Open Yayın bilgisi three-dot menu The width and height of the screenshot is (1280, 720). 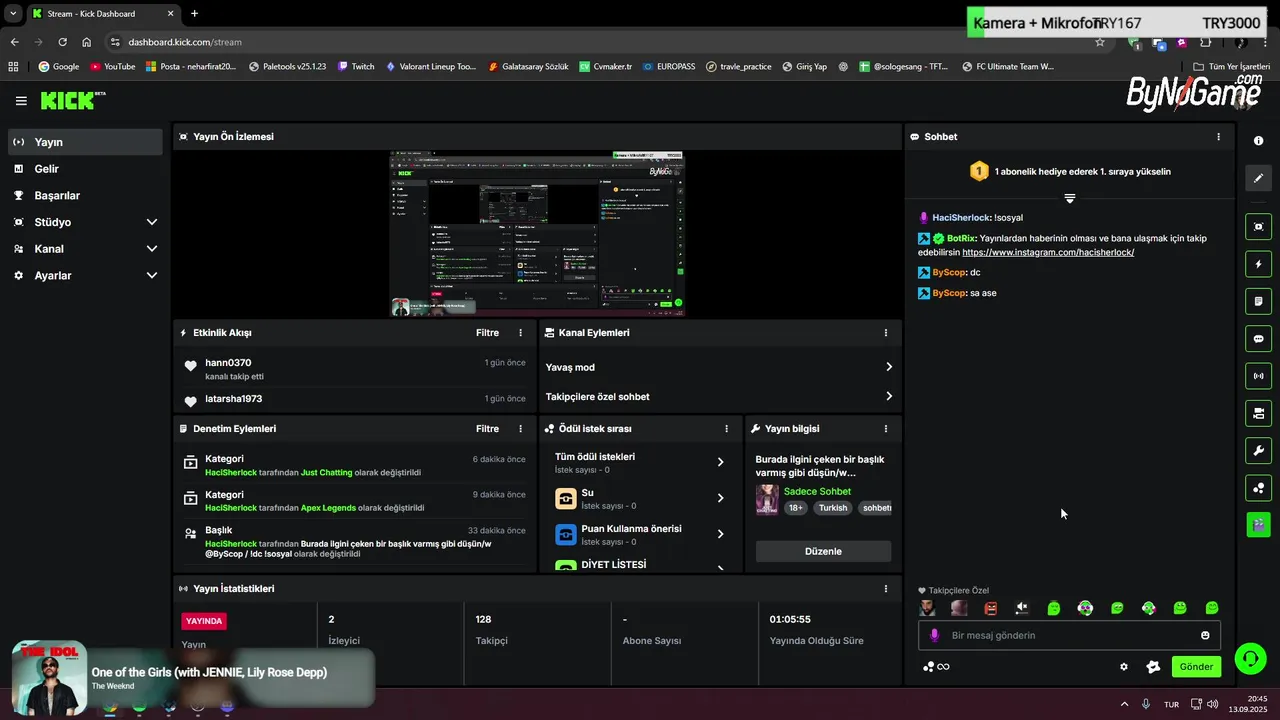(x=885, y=429)
